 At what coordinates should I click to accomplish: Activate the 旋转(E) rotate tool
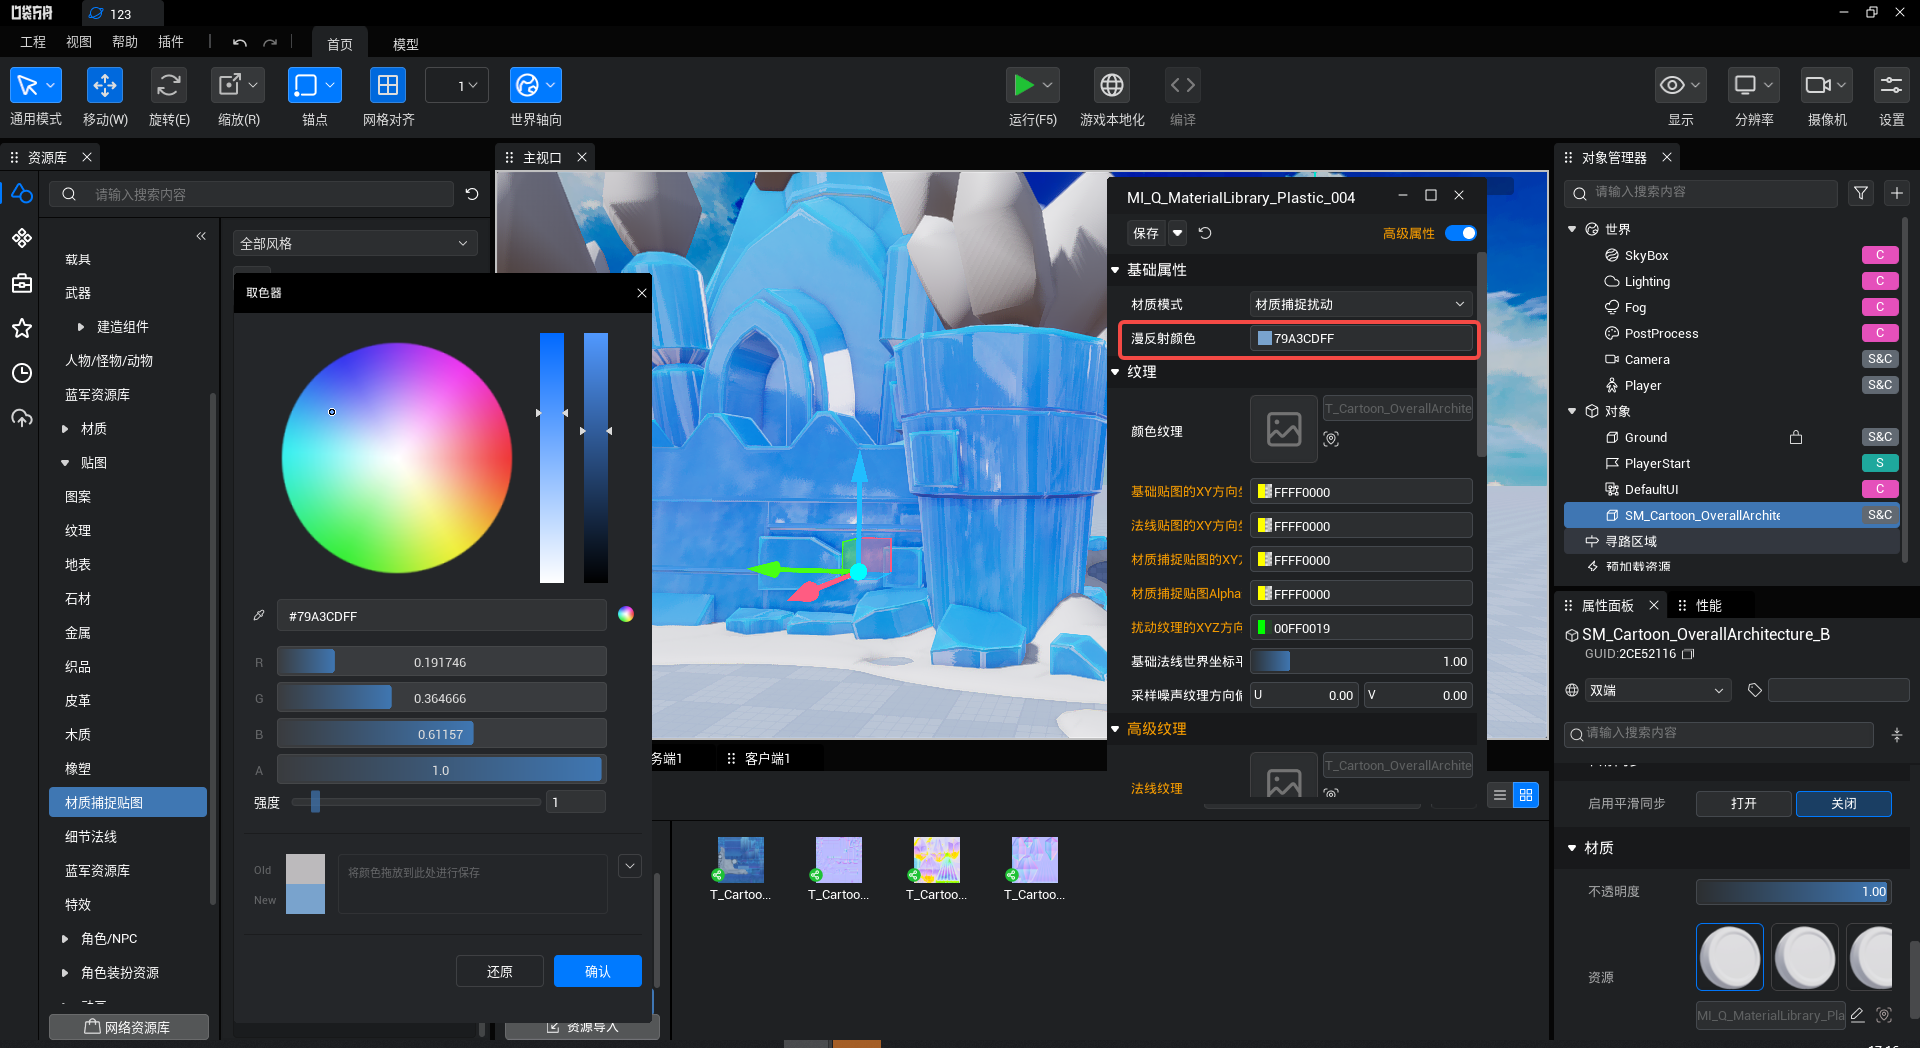pyautogui.click(x=168, y=86)
